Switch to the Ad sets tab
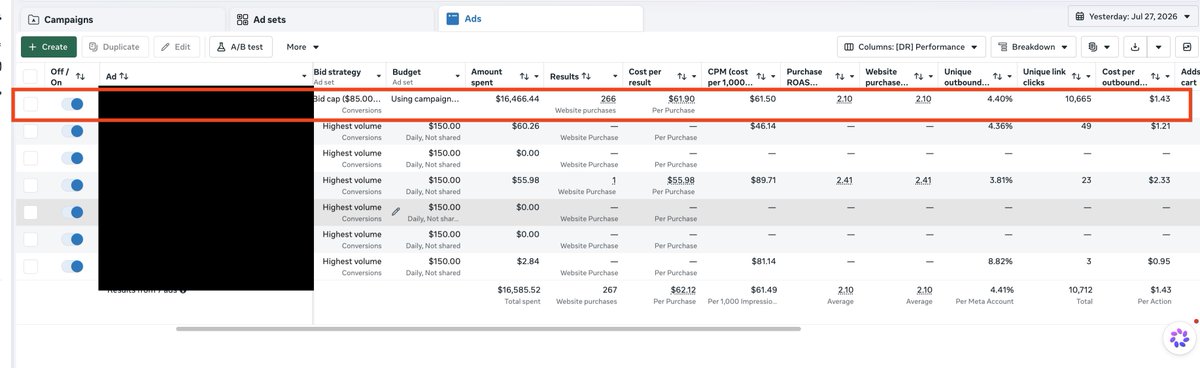The width and height of the screenshot is (1200, 368). click(x=331, y=19)
